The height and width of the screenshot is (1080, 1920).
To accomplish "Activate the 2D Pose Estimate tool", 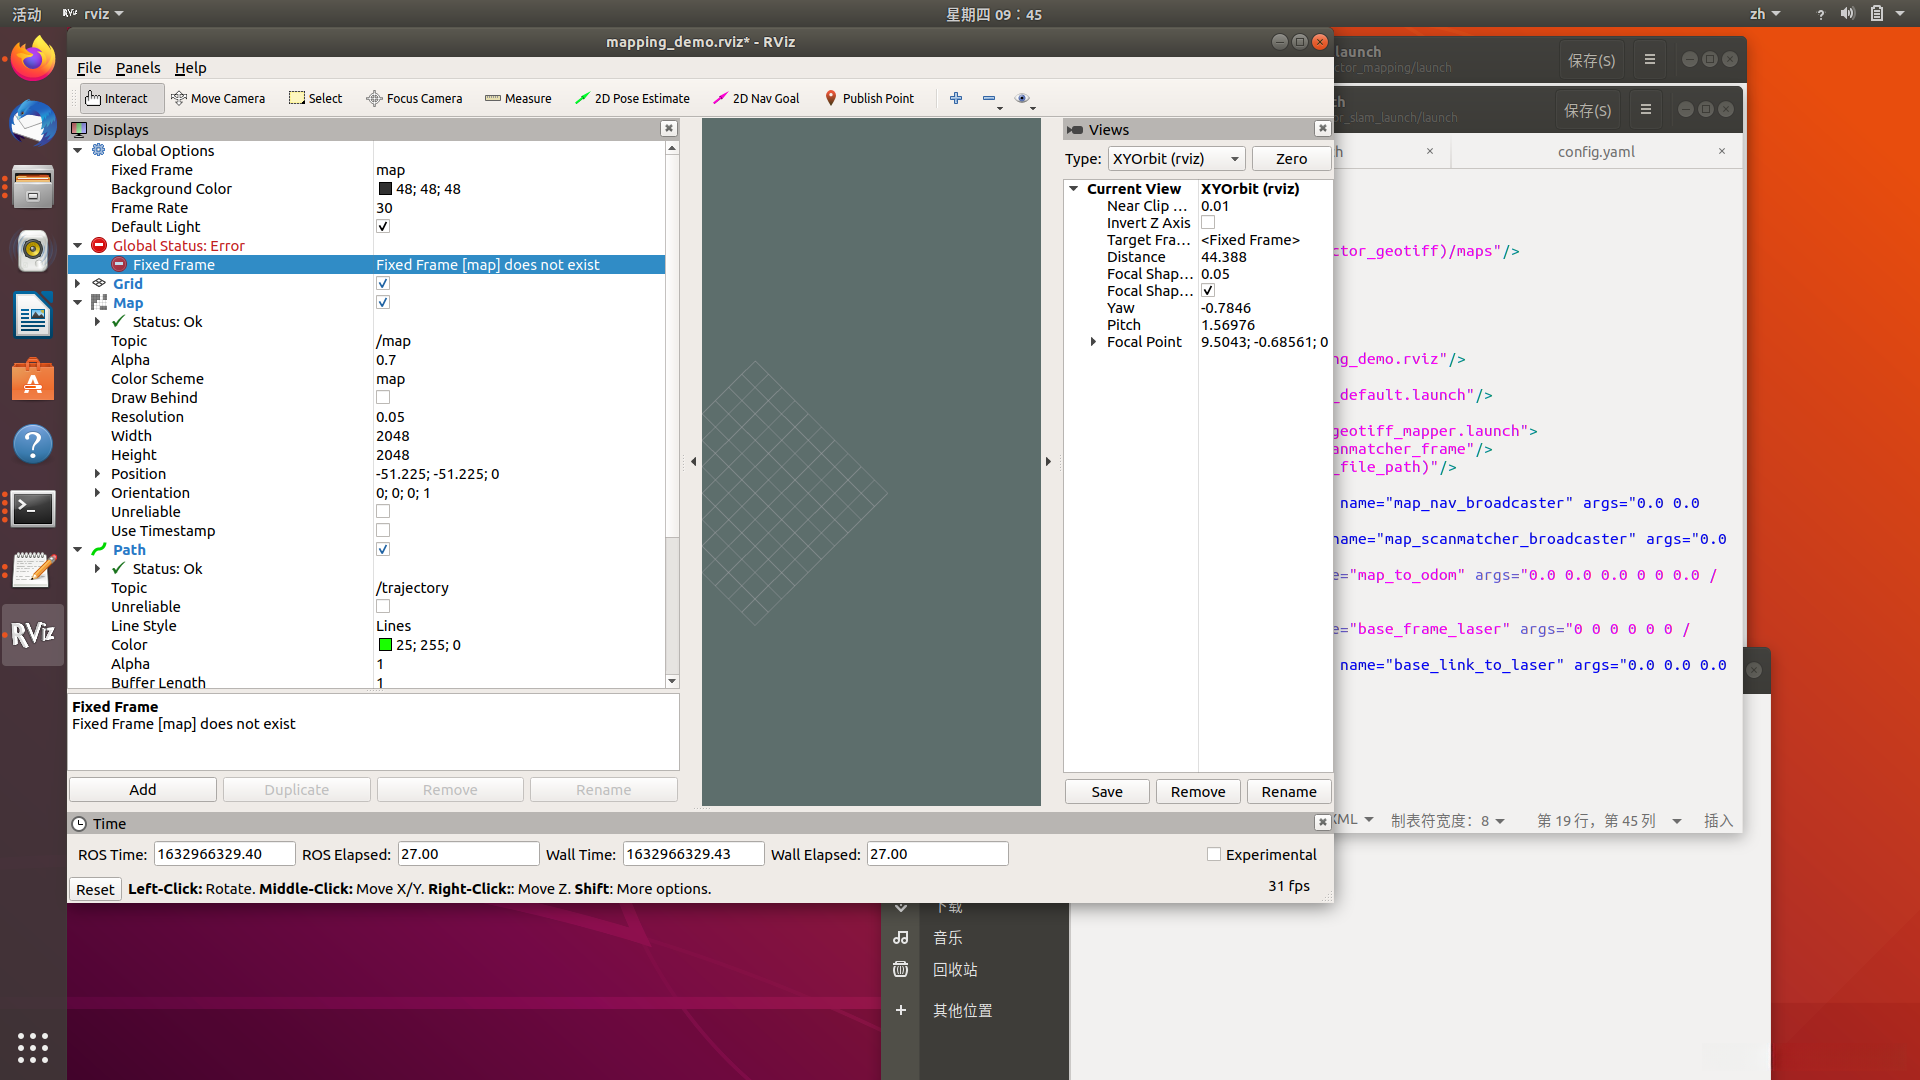I will pos(632,98).
